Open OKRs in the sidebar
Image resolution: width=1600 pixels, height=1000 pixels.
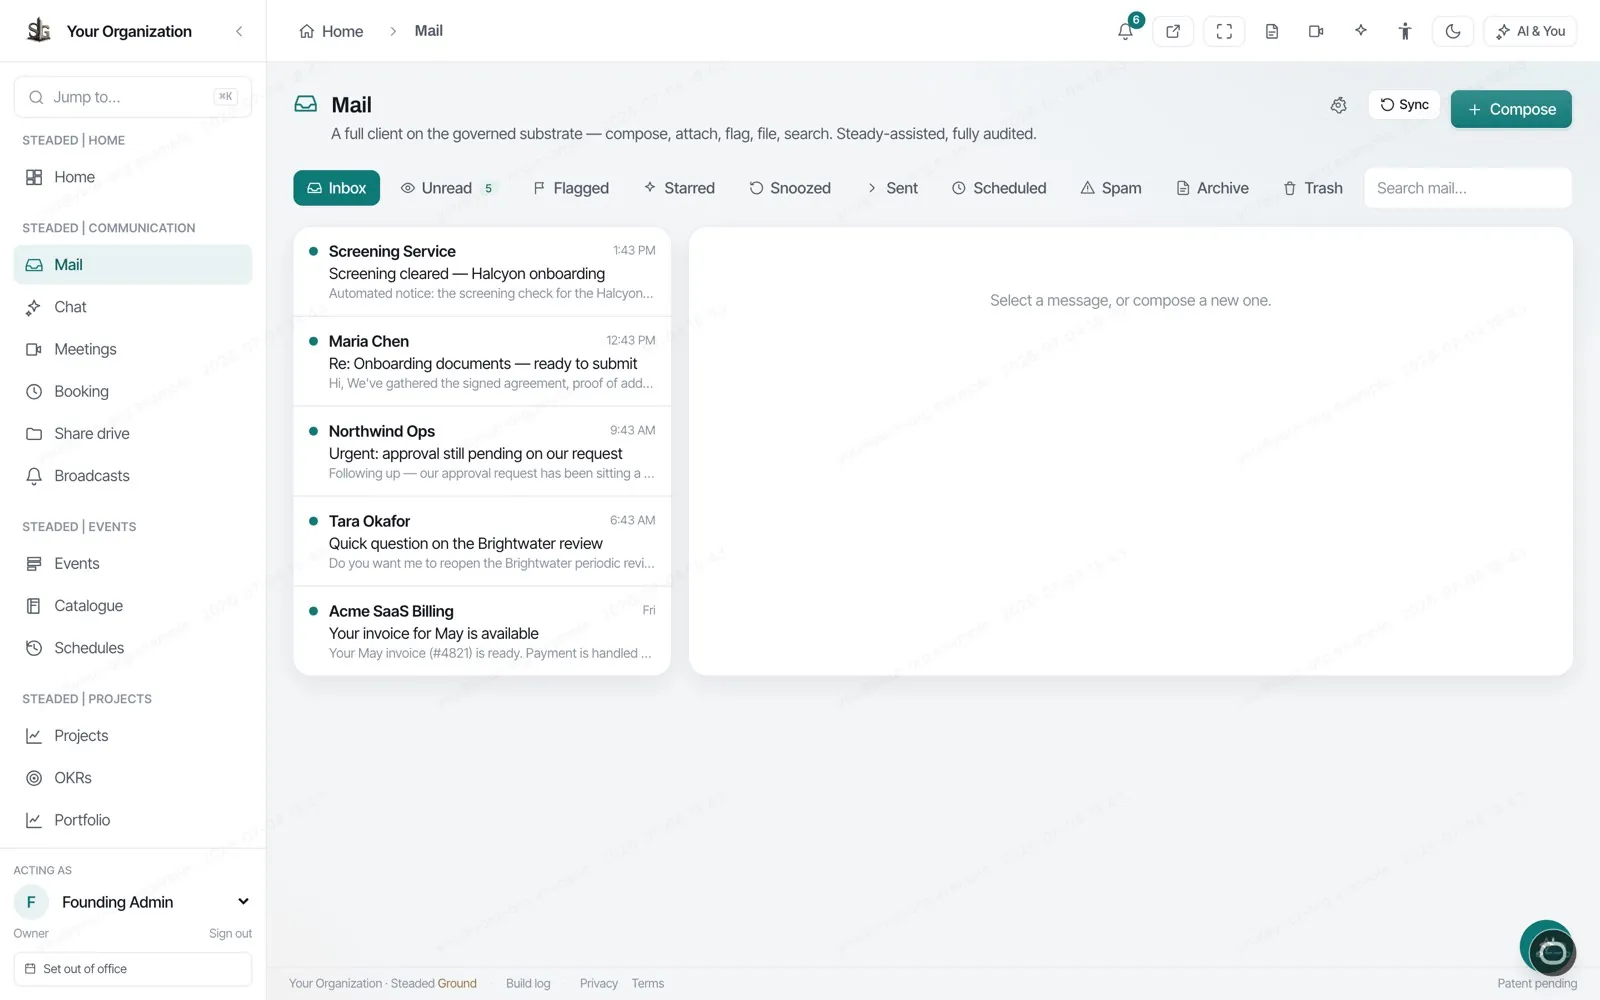[133, 778]
